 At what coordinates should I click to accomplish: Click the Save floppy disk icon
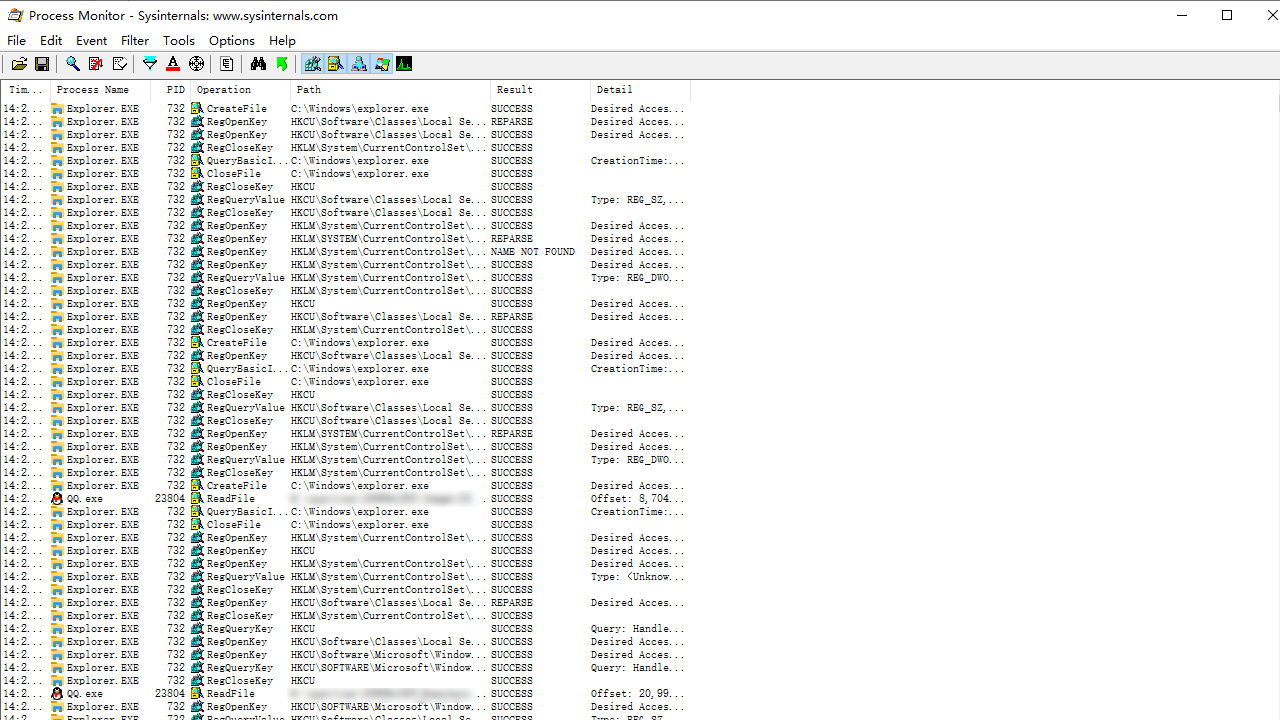[x=42, y=64]
